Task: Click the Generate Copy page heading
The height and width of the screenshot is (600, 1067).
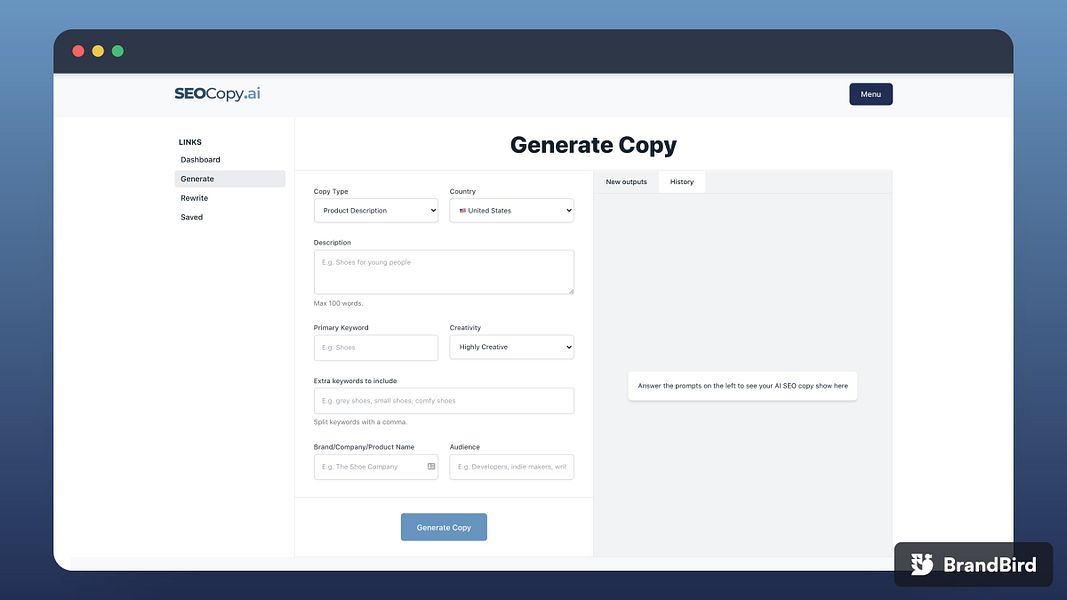Action: pyautogui.click(x=593, y=145)
